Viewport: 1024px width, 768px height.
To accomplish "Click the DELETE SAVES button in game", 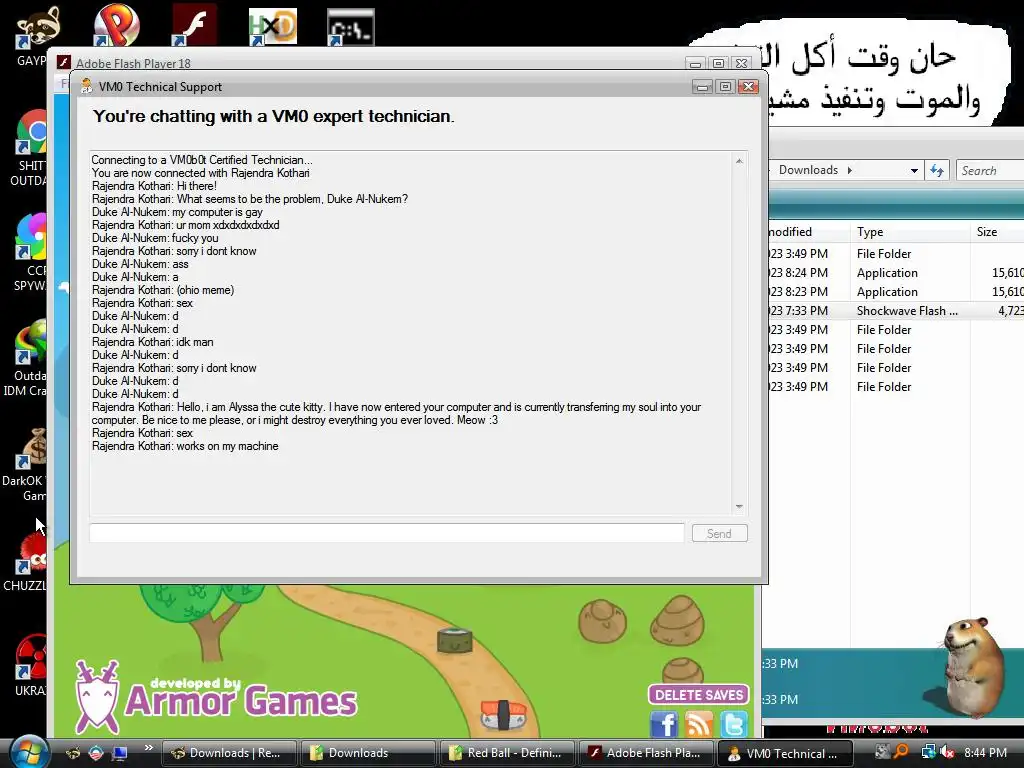I will 699,695.
